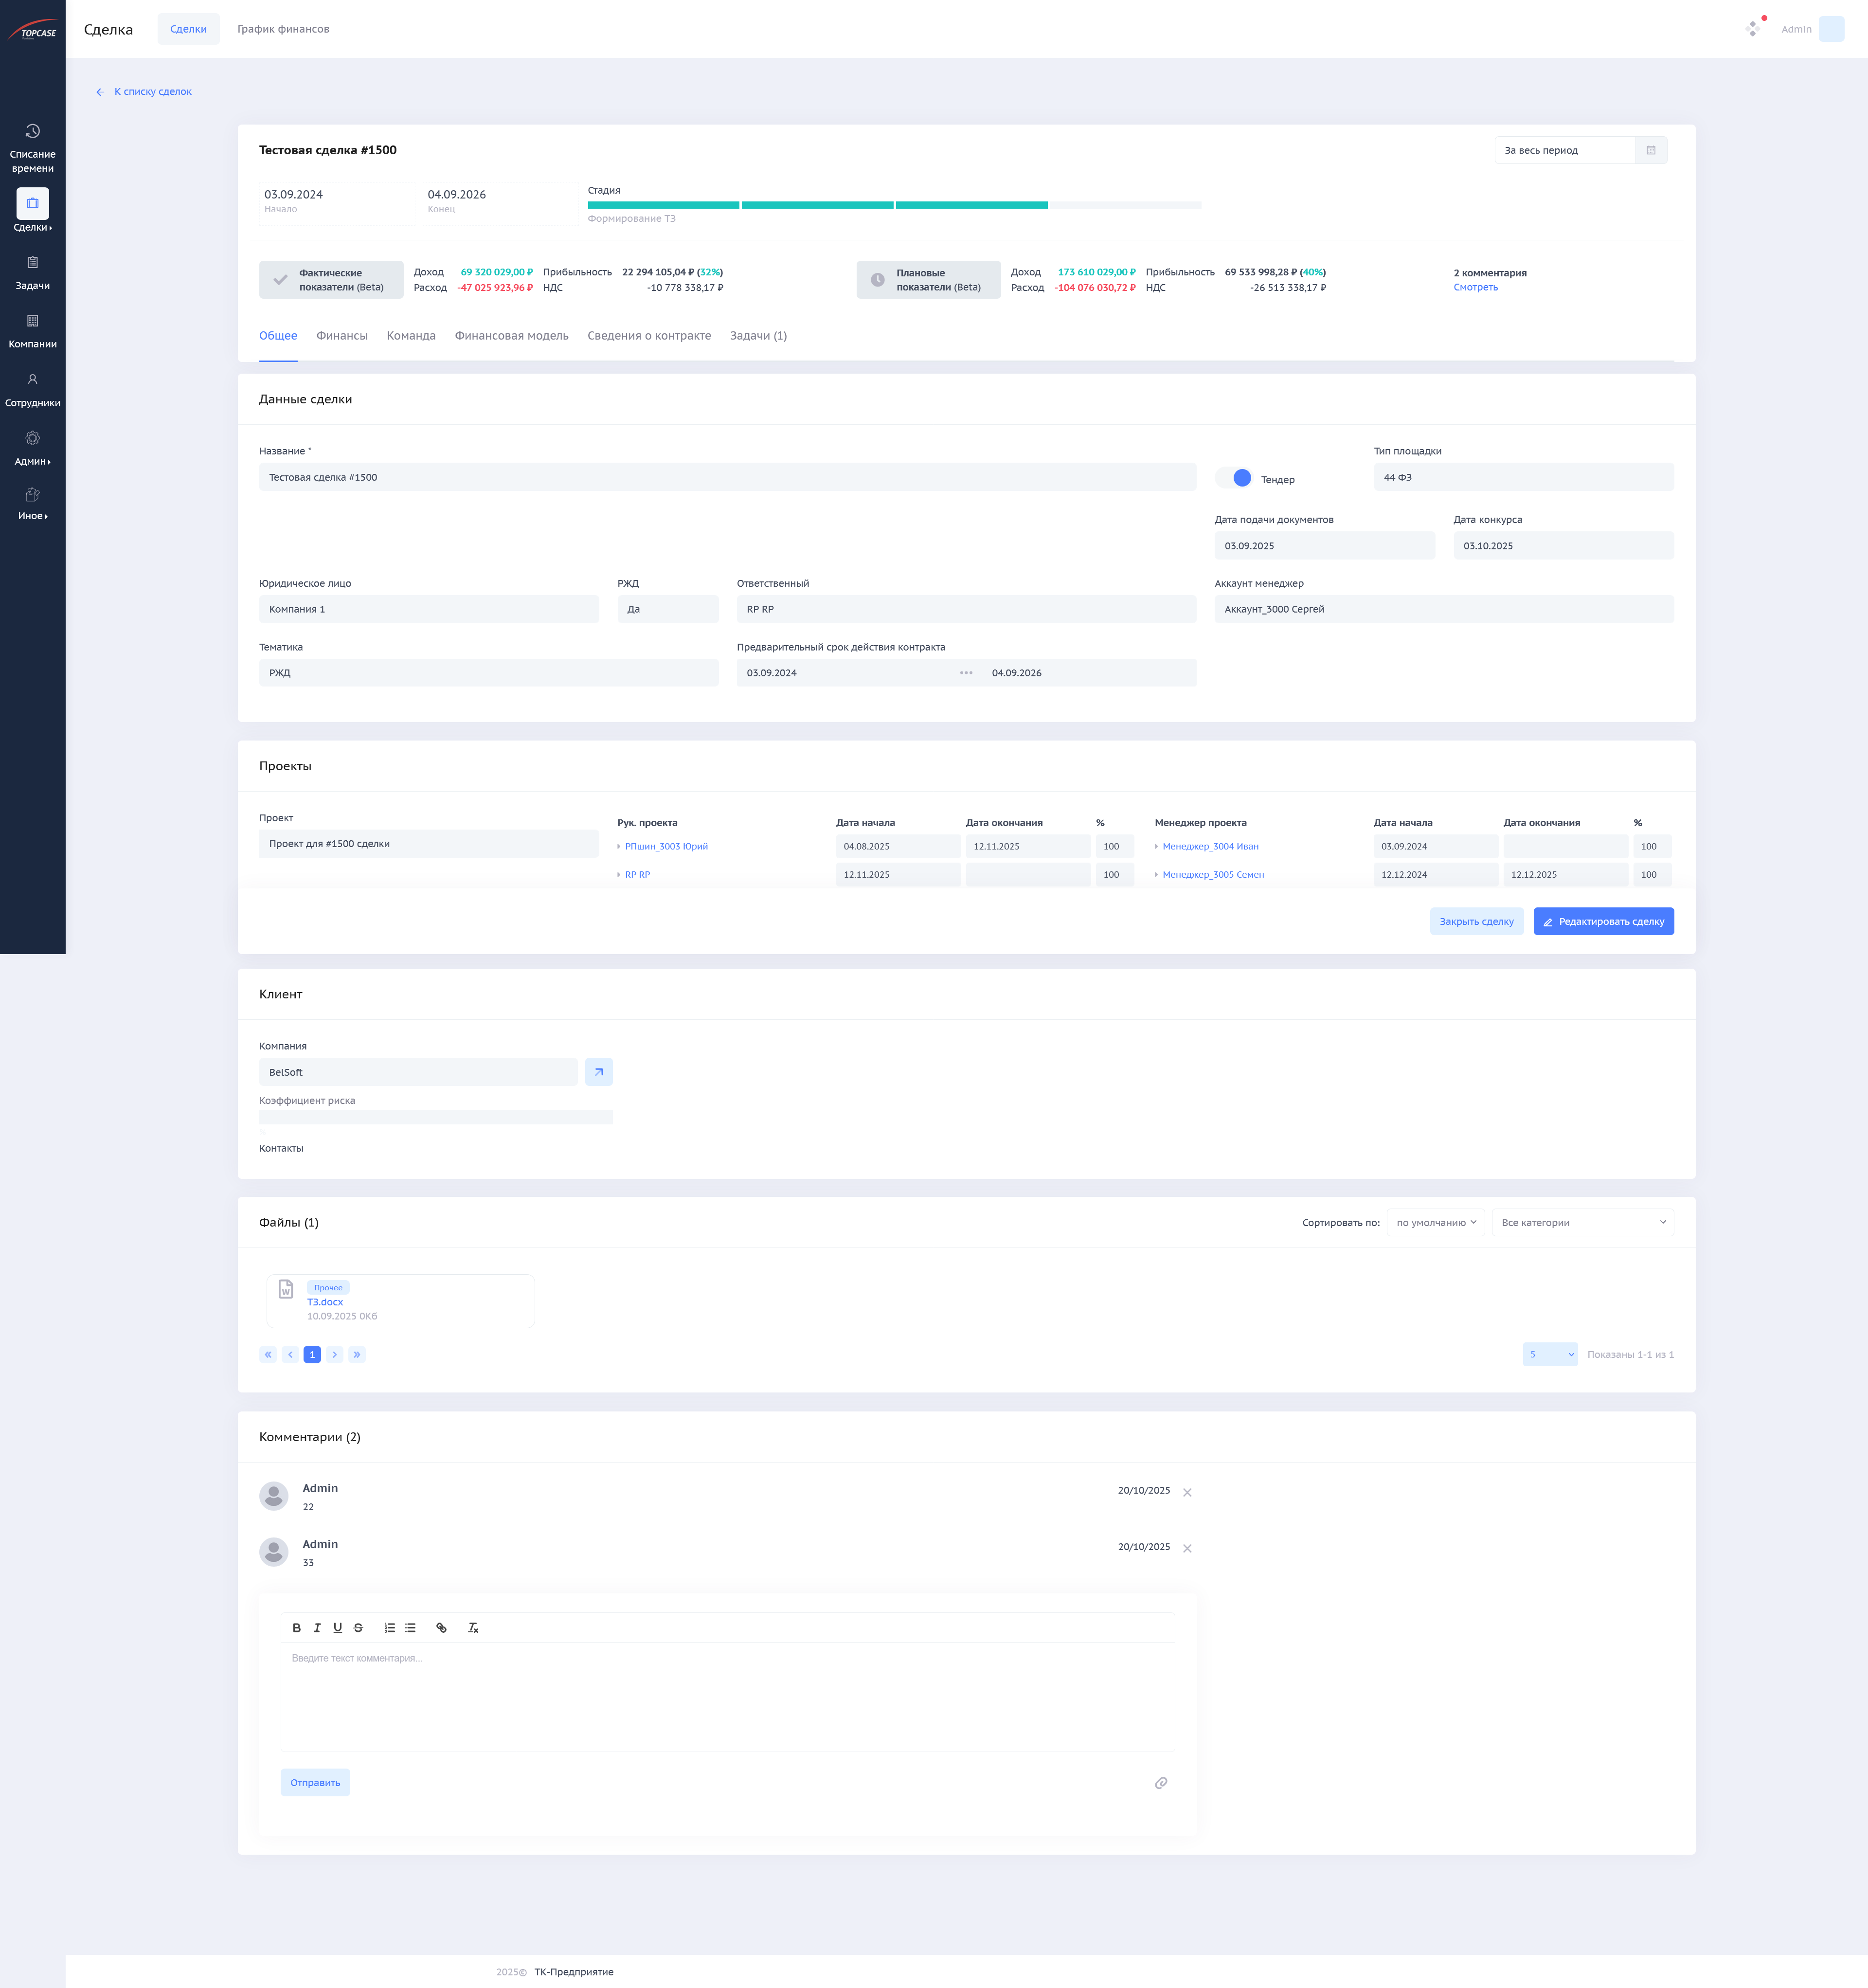Toggle the Тендер switch

pos(1234,478)
